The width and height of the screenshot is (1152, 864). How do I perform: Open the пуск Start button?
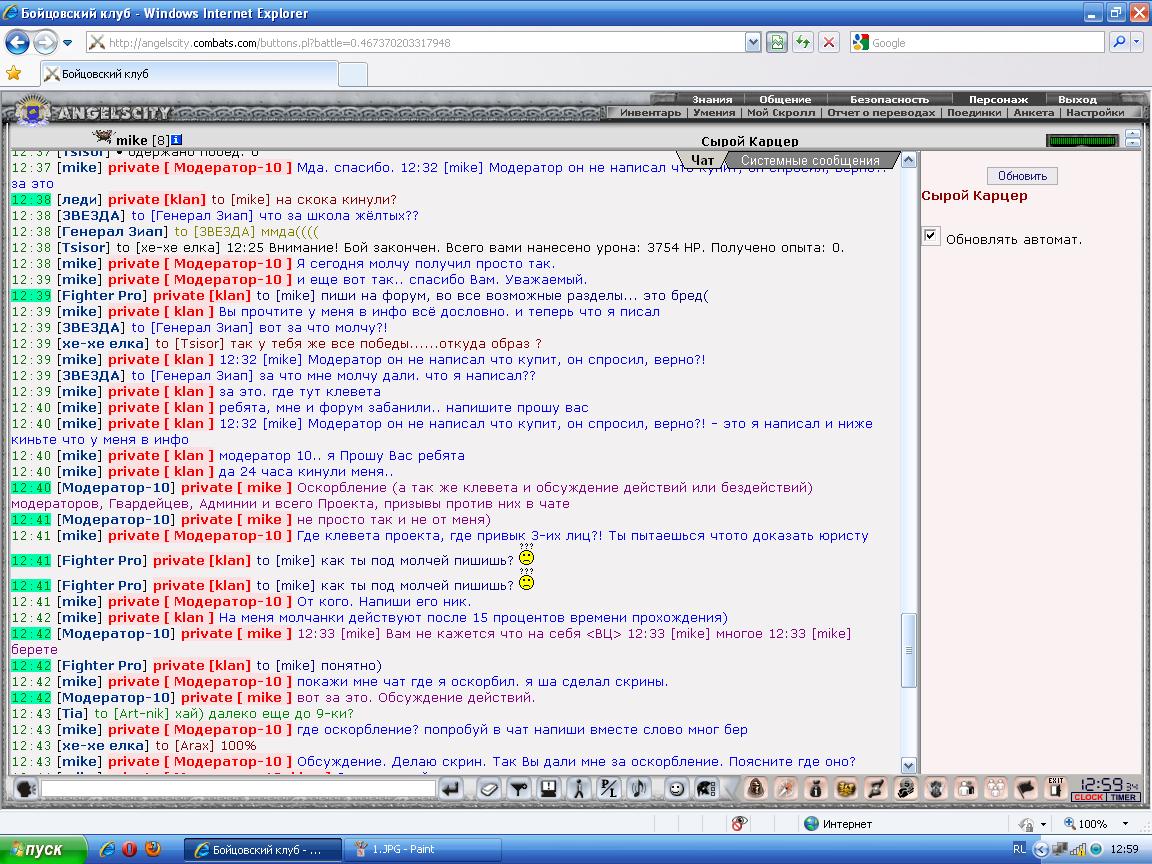(x=43, y=849)
